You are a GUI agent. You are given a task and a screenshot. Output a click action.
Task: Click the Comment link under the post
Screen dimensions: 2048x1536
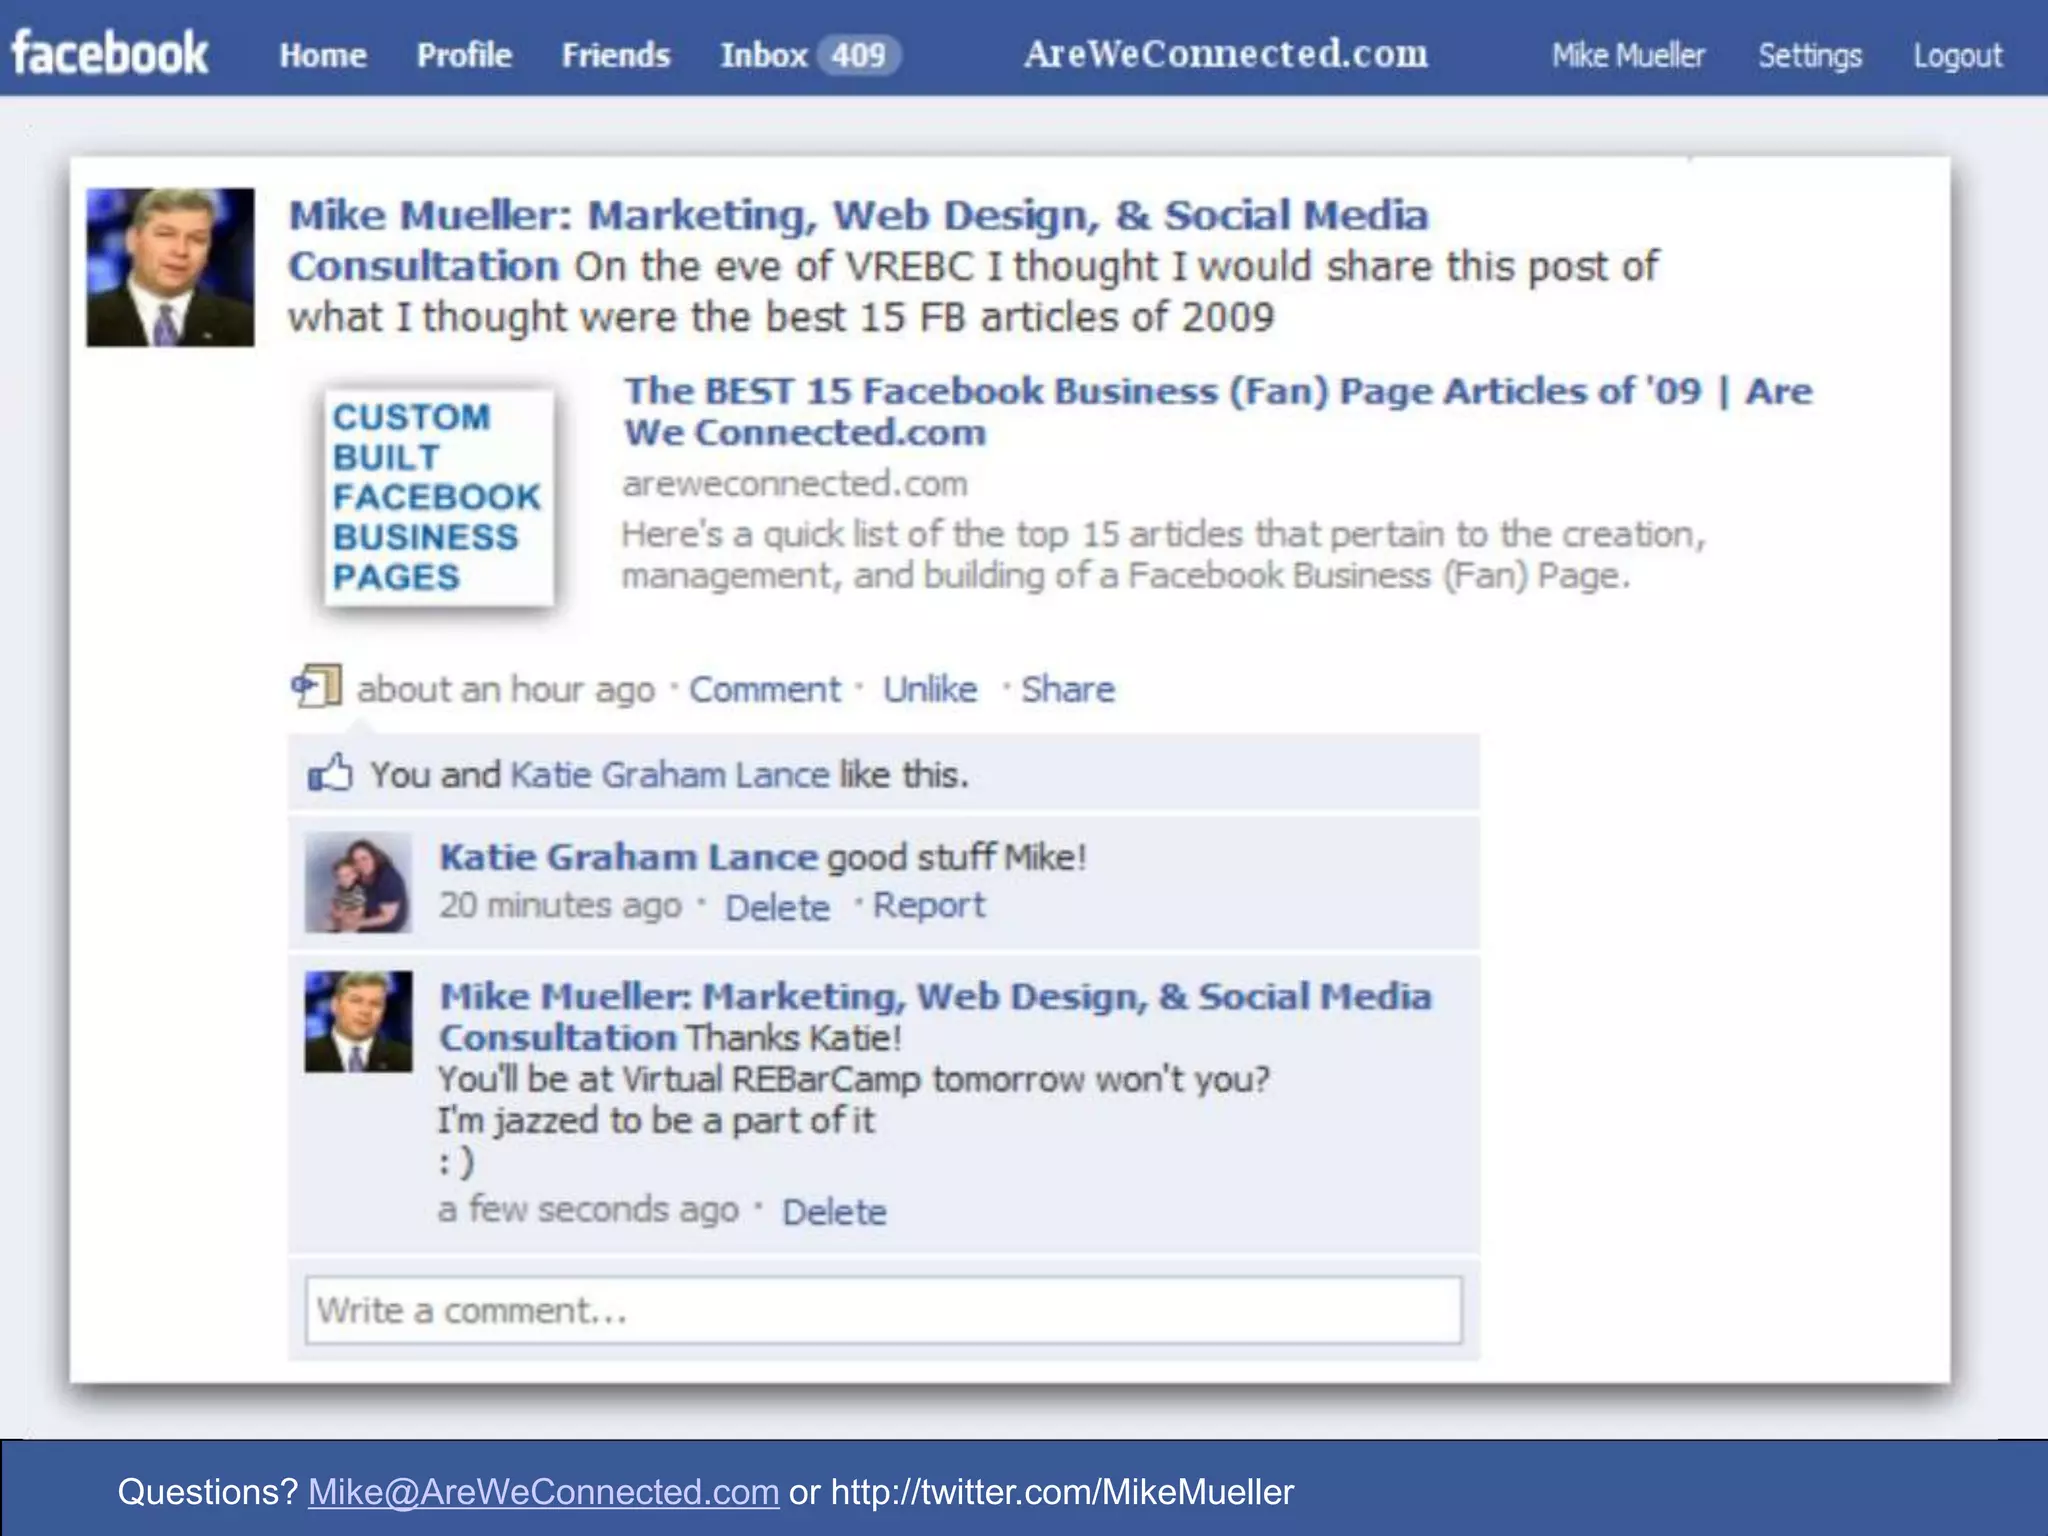tap(765, 689)
